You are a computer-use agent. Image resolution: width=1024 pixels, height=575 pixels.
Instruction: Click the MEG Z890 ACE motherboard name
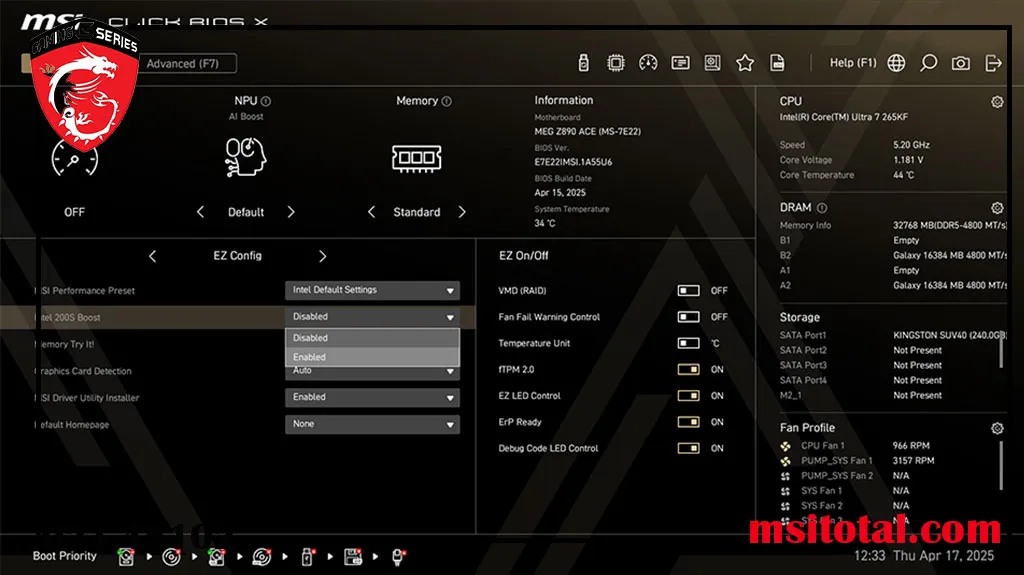coord(587,131)
